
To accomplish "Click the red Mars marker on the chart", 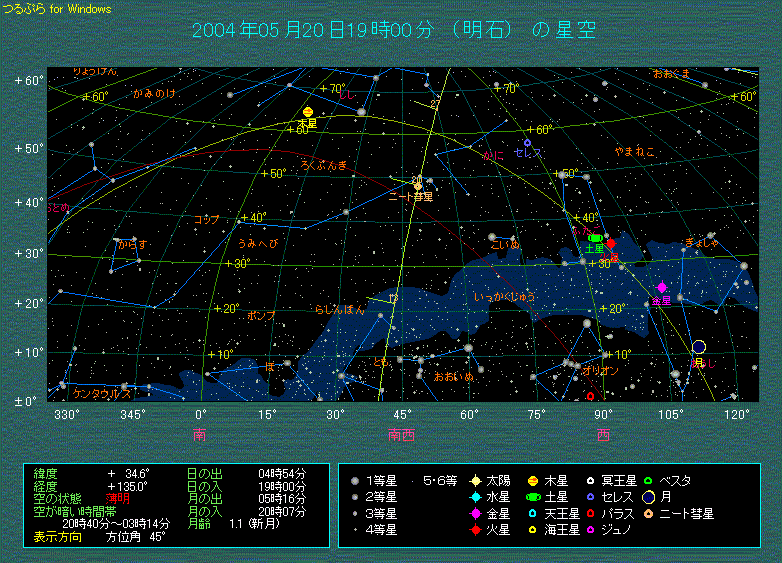I will coord(610,243).
